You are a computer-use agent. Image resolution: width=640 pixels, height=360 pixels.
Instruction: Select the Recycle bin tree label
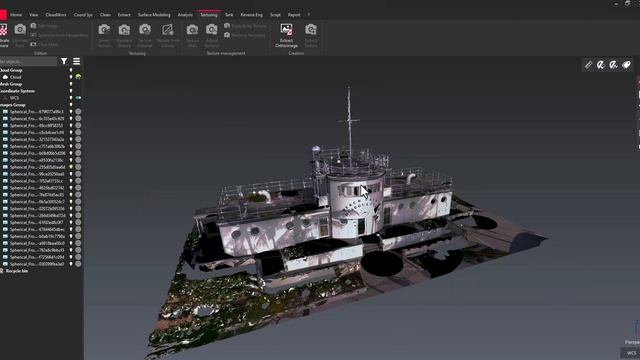click(x=17, y=271)
